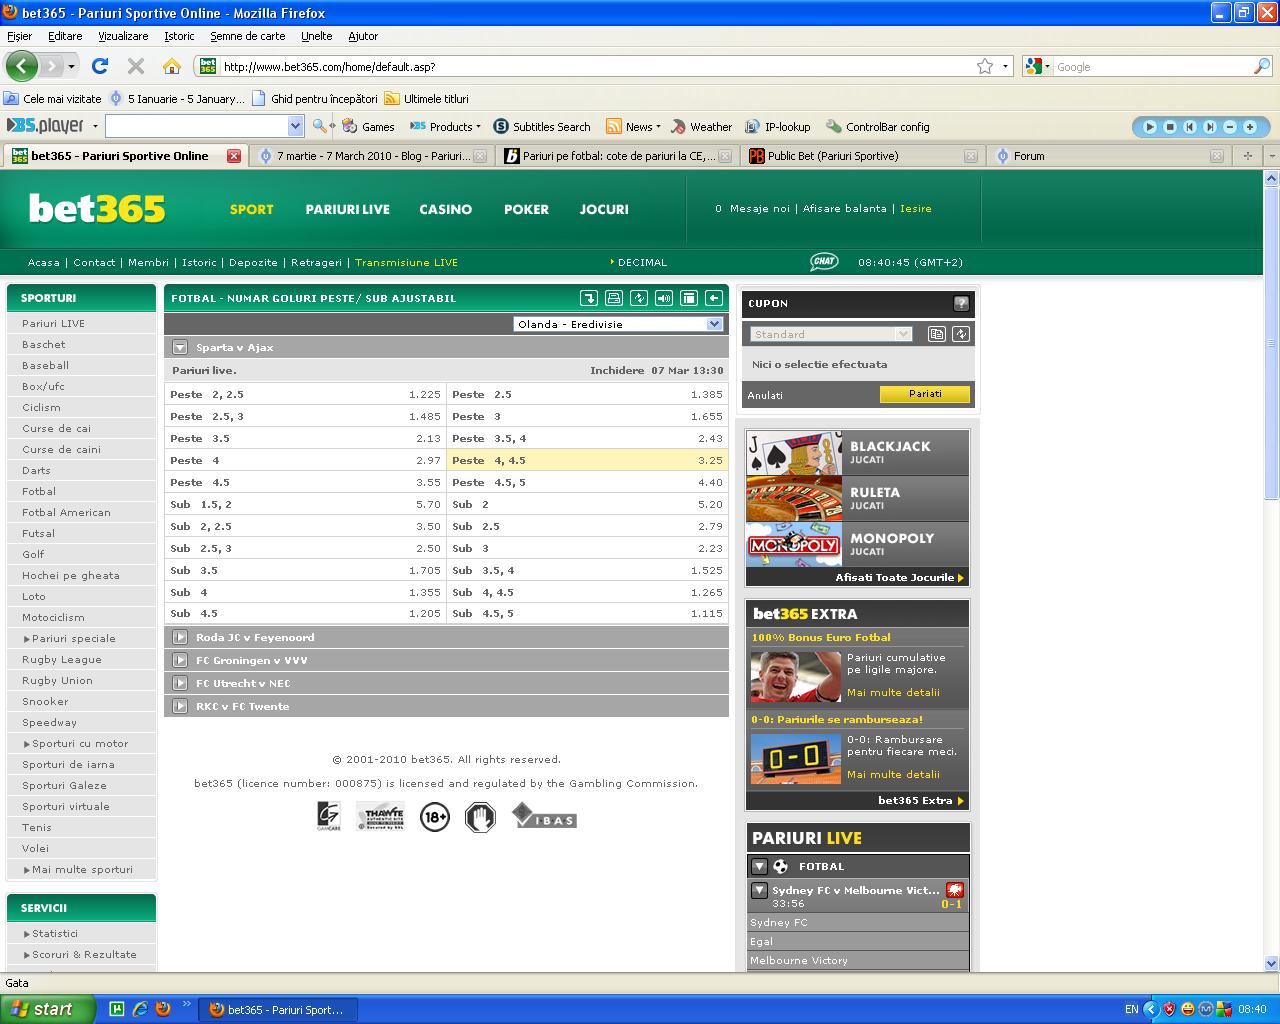The height and width of the screenshot is (1024, 1280).
Task: Click Anulati in the coupon
Action: (x=766, y=395)
